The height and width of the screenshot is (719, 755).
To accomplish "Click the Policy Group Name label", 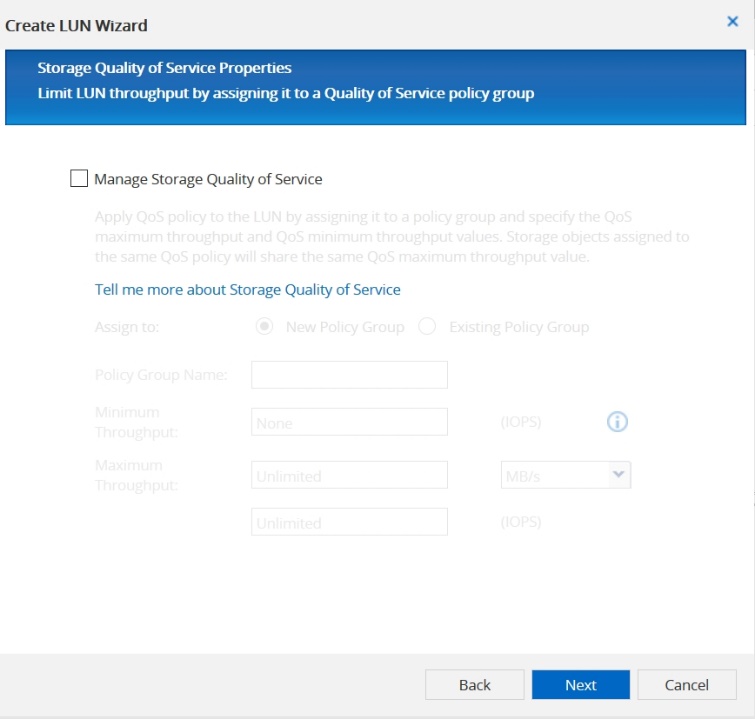I will click(x=161, y=375).
